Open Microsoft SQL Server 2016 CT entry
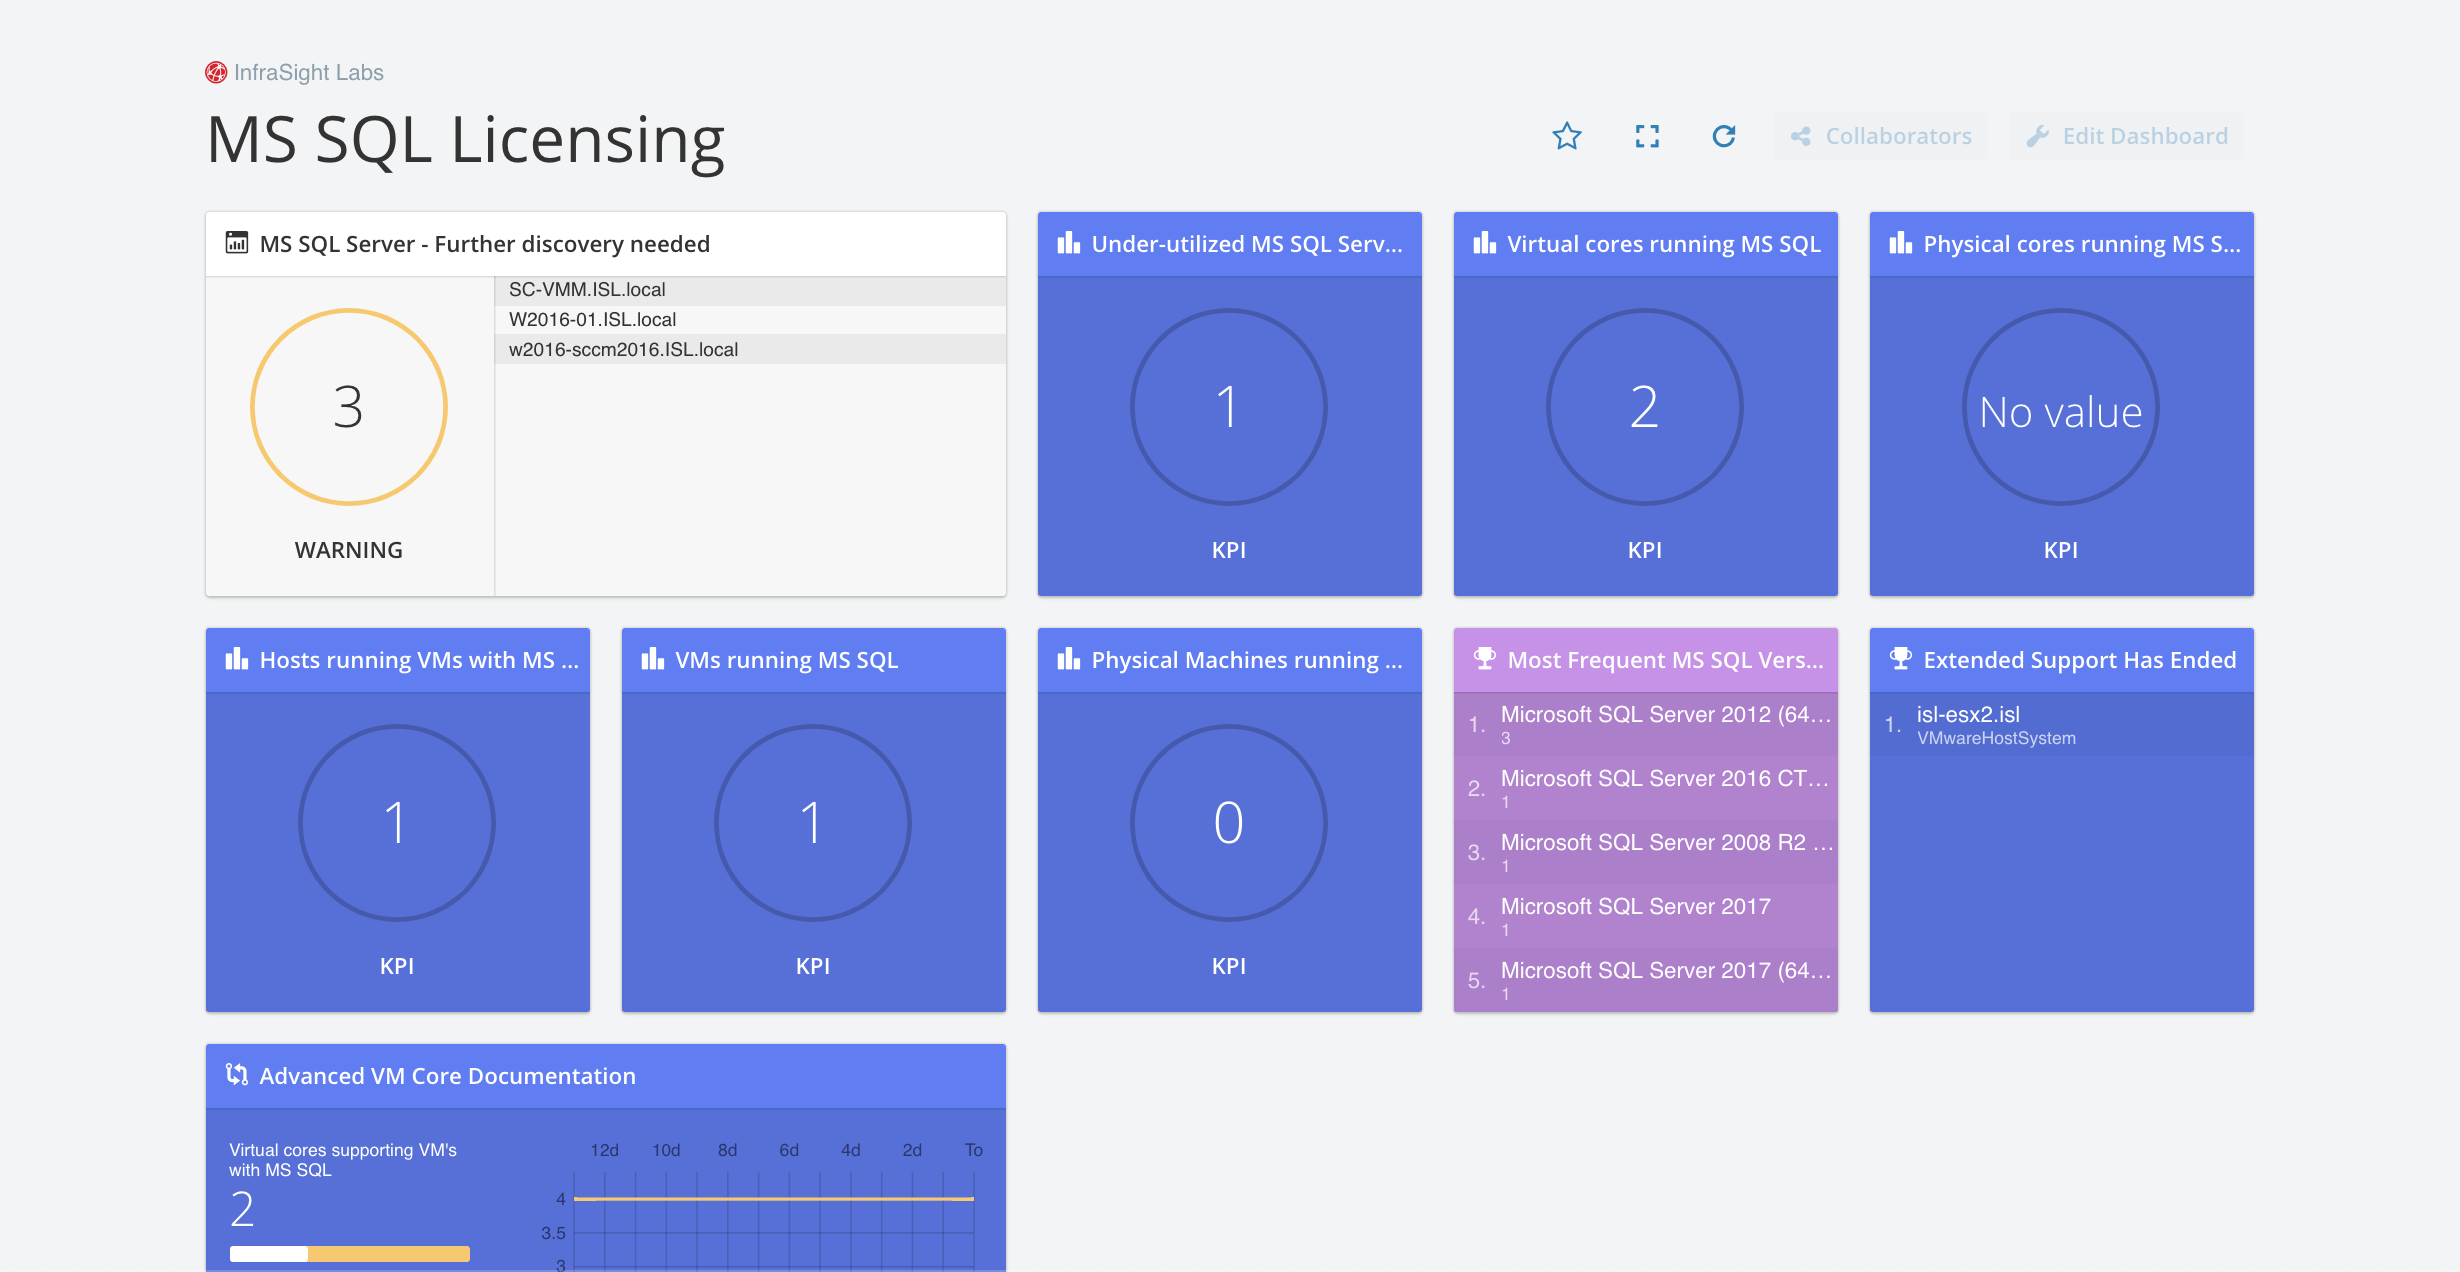The height and width of the screenshot is (1272, 2460). click(1646, 788)
